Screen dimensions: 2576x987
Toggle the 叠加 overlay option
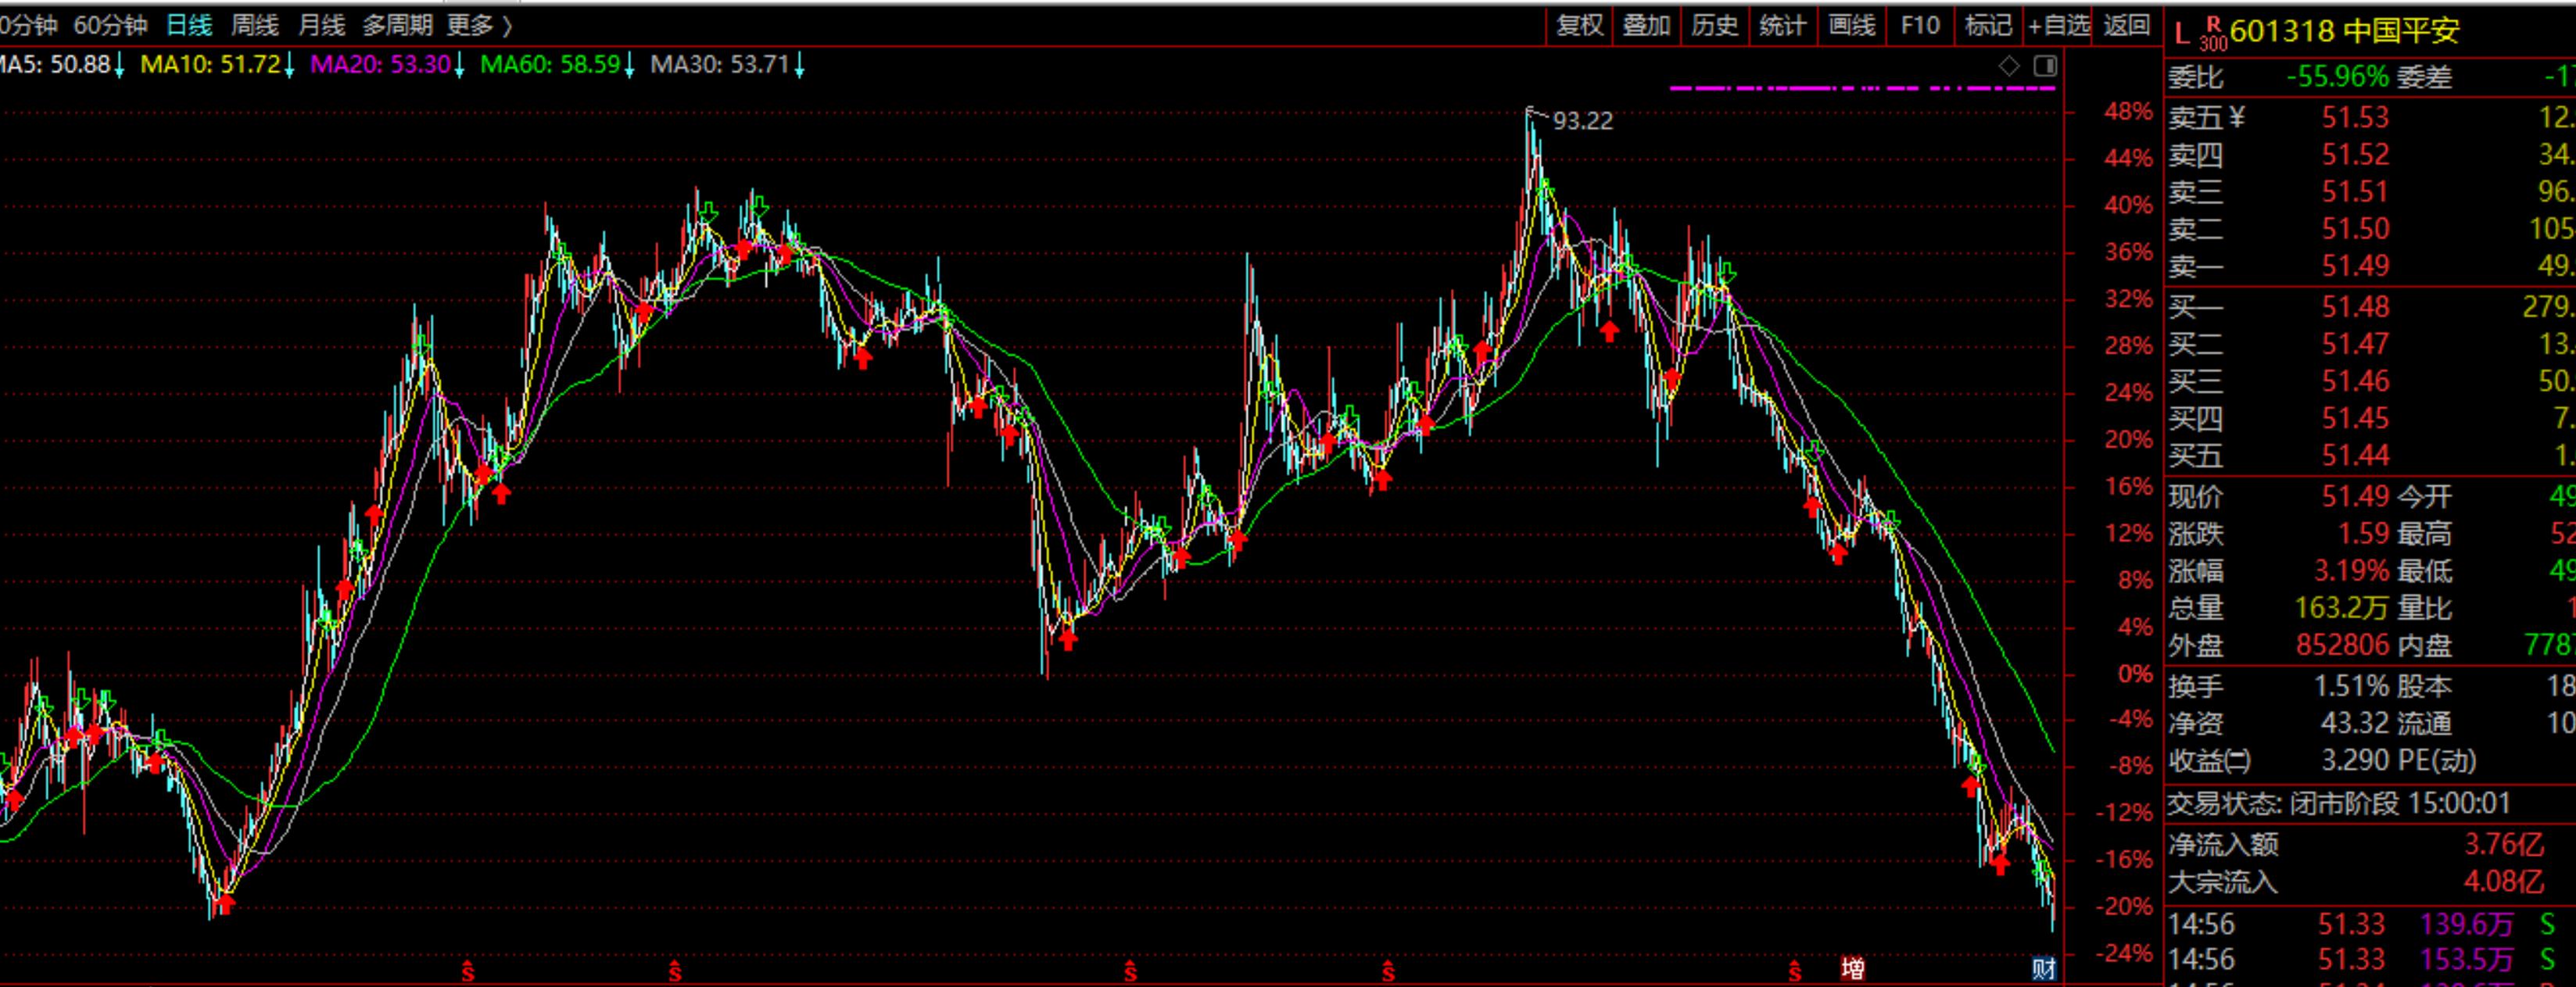pyautogui.click(x=1646, y=25)
